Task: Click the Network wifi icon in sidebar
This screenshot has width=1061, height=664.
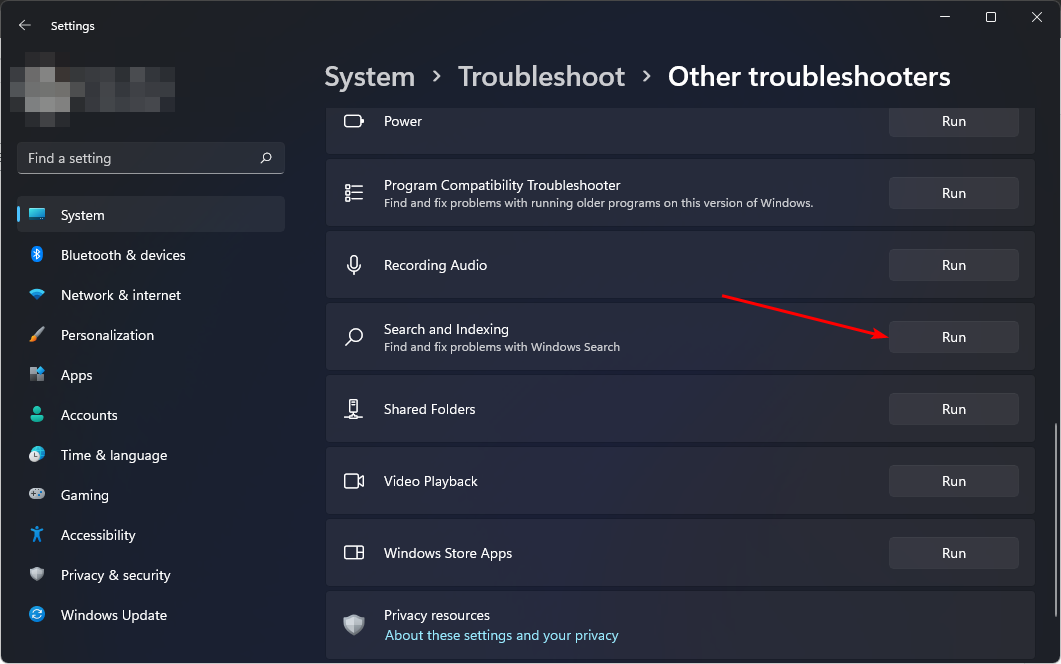Action: tap(37, 294)
